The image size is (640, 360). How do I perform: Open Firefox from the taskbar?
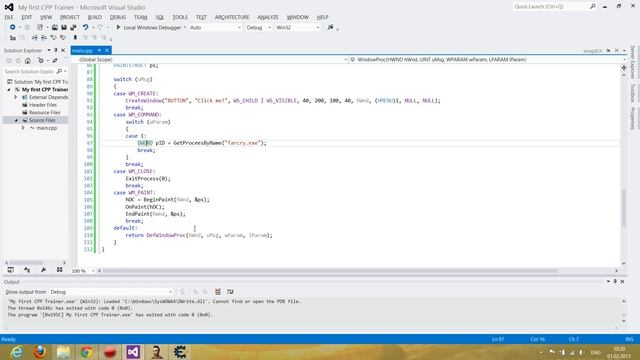point(40,352)
